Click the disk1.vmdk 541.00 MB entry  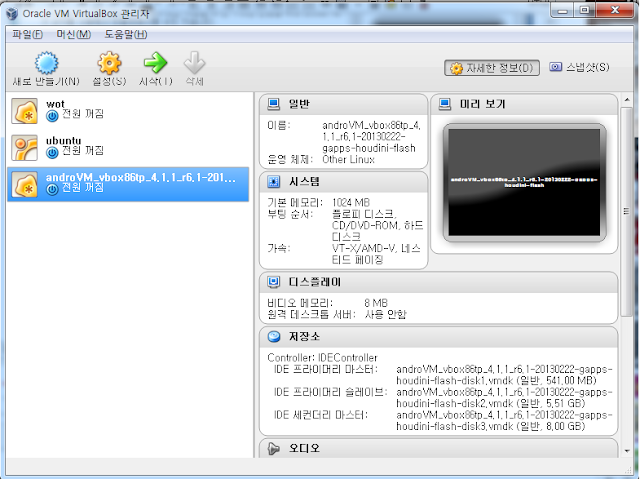pos(504,375)
